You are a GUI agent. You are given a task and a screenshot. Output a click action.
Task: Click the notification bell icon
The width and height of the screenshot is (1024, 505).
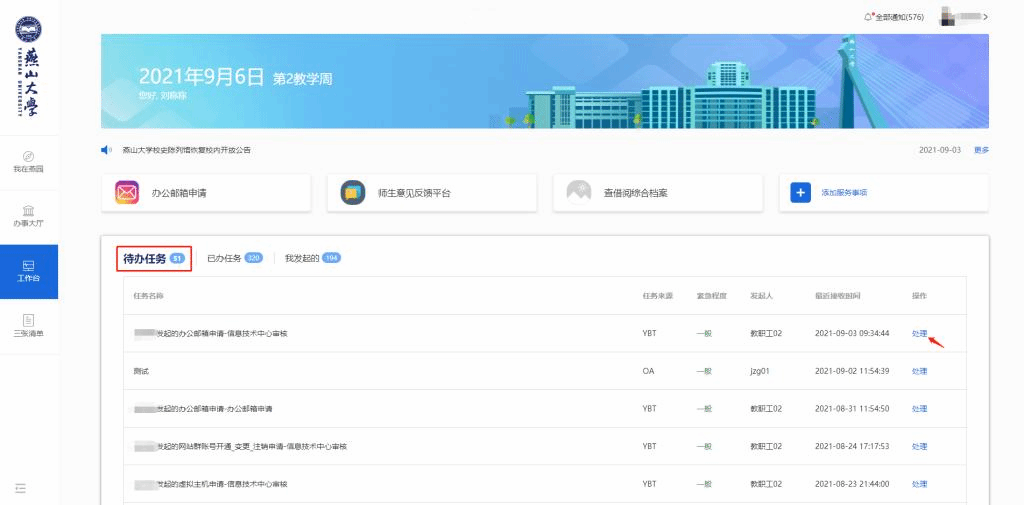pyautogui.click(x=868, y=17)
